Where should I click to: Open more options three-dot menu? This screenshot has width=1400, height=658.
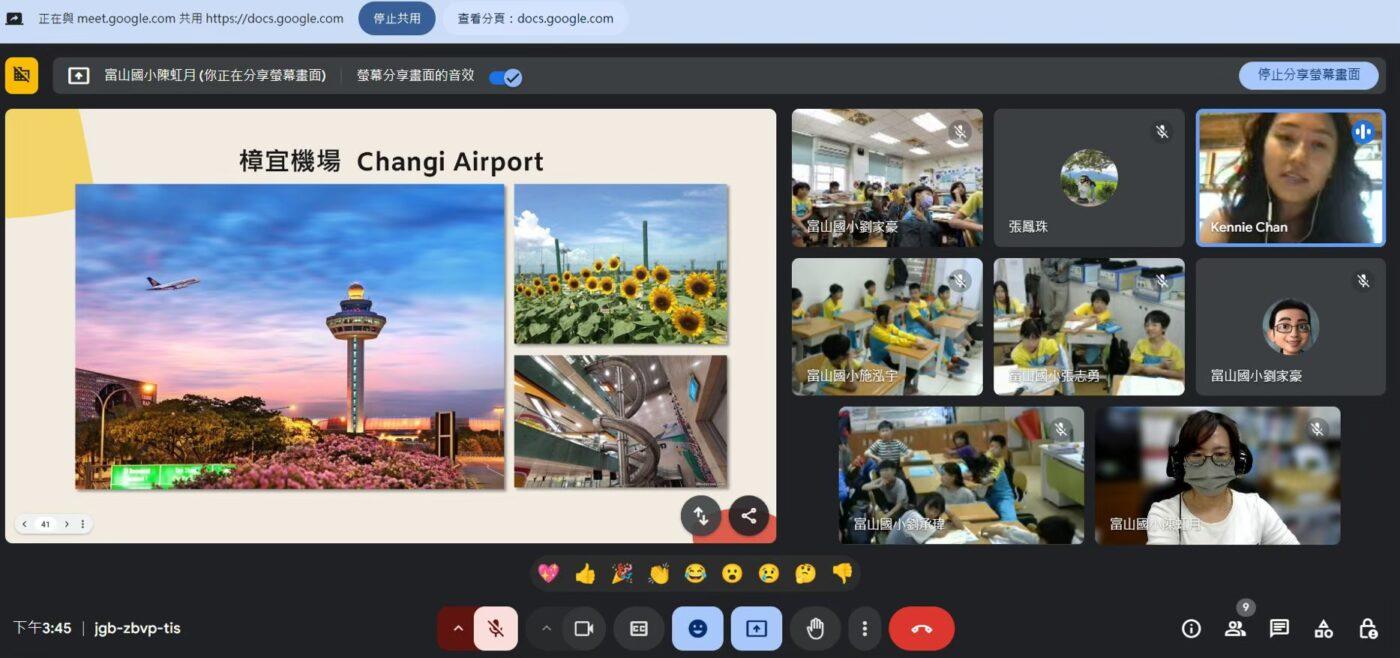click(864, 629)
